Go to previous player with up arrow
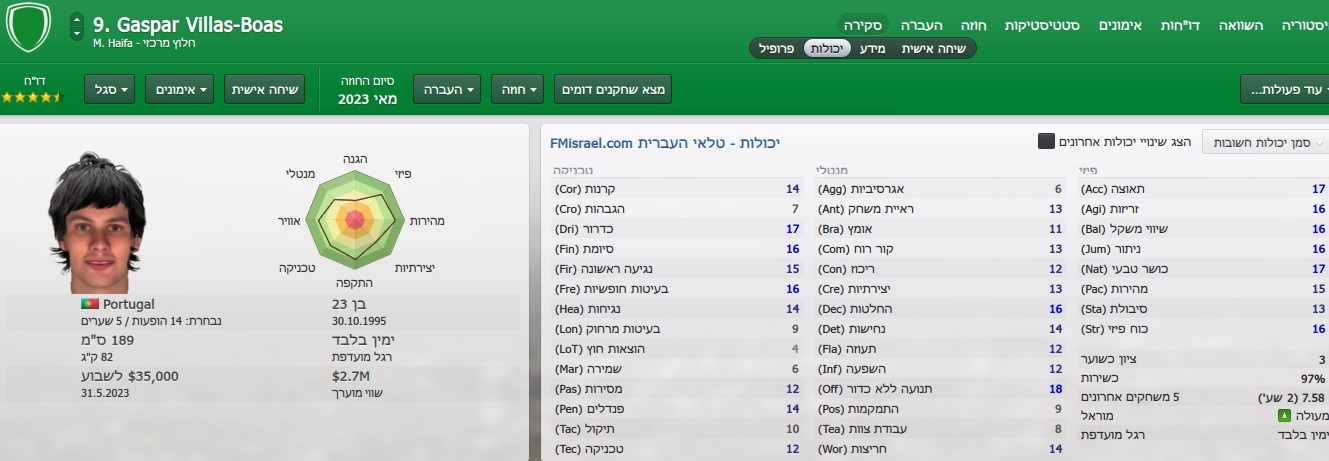1329x461 pixels. pos(77,20)
